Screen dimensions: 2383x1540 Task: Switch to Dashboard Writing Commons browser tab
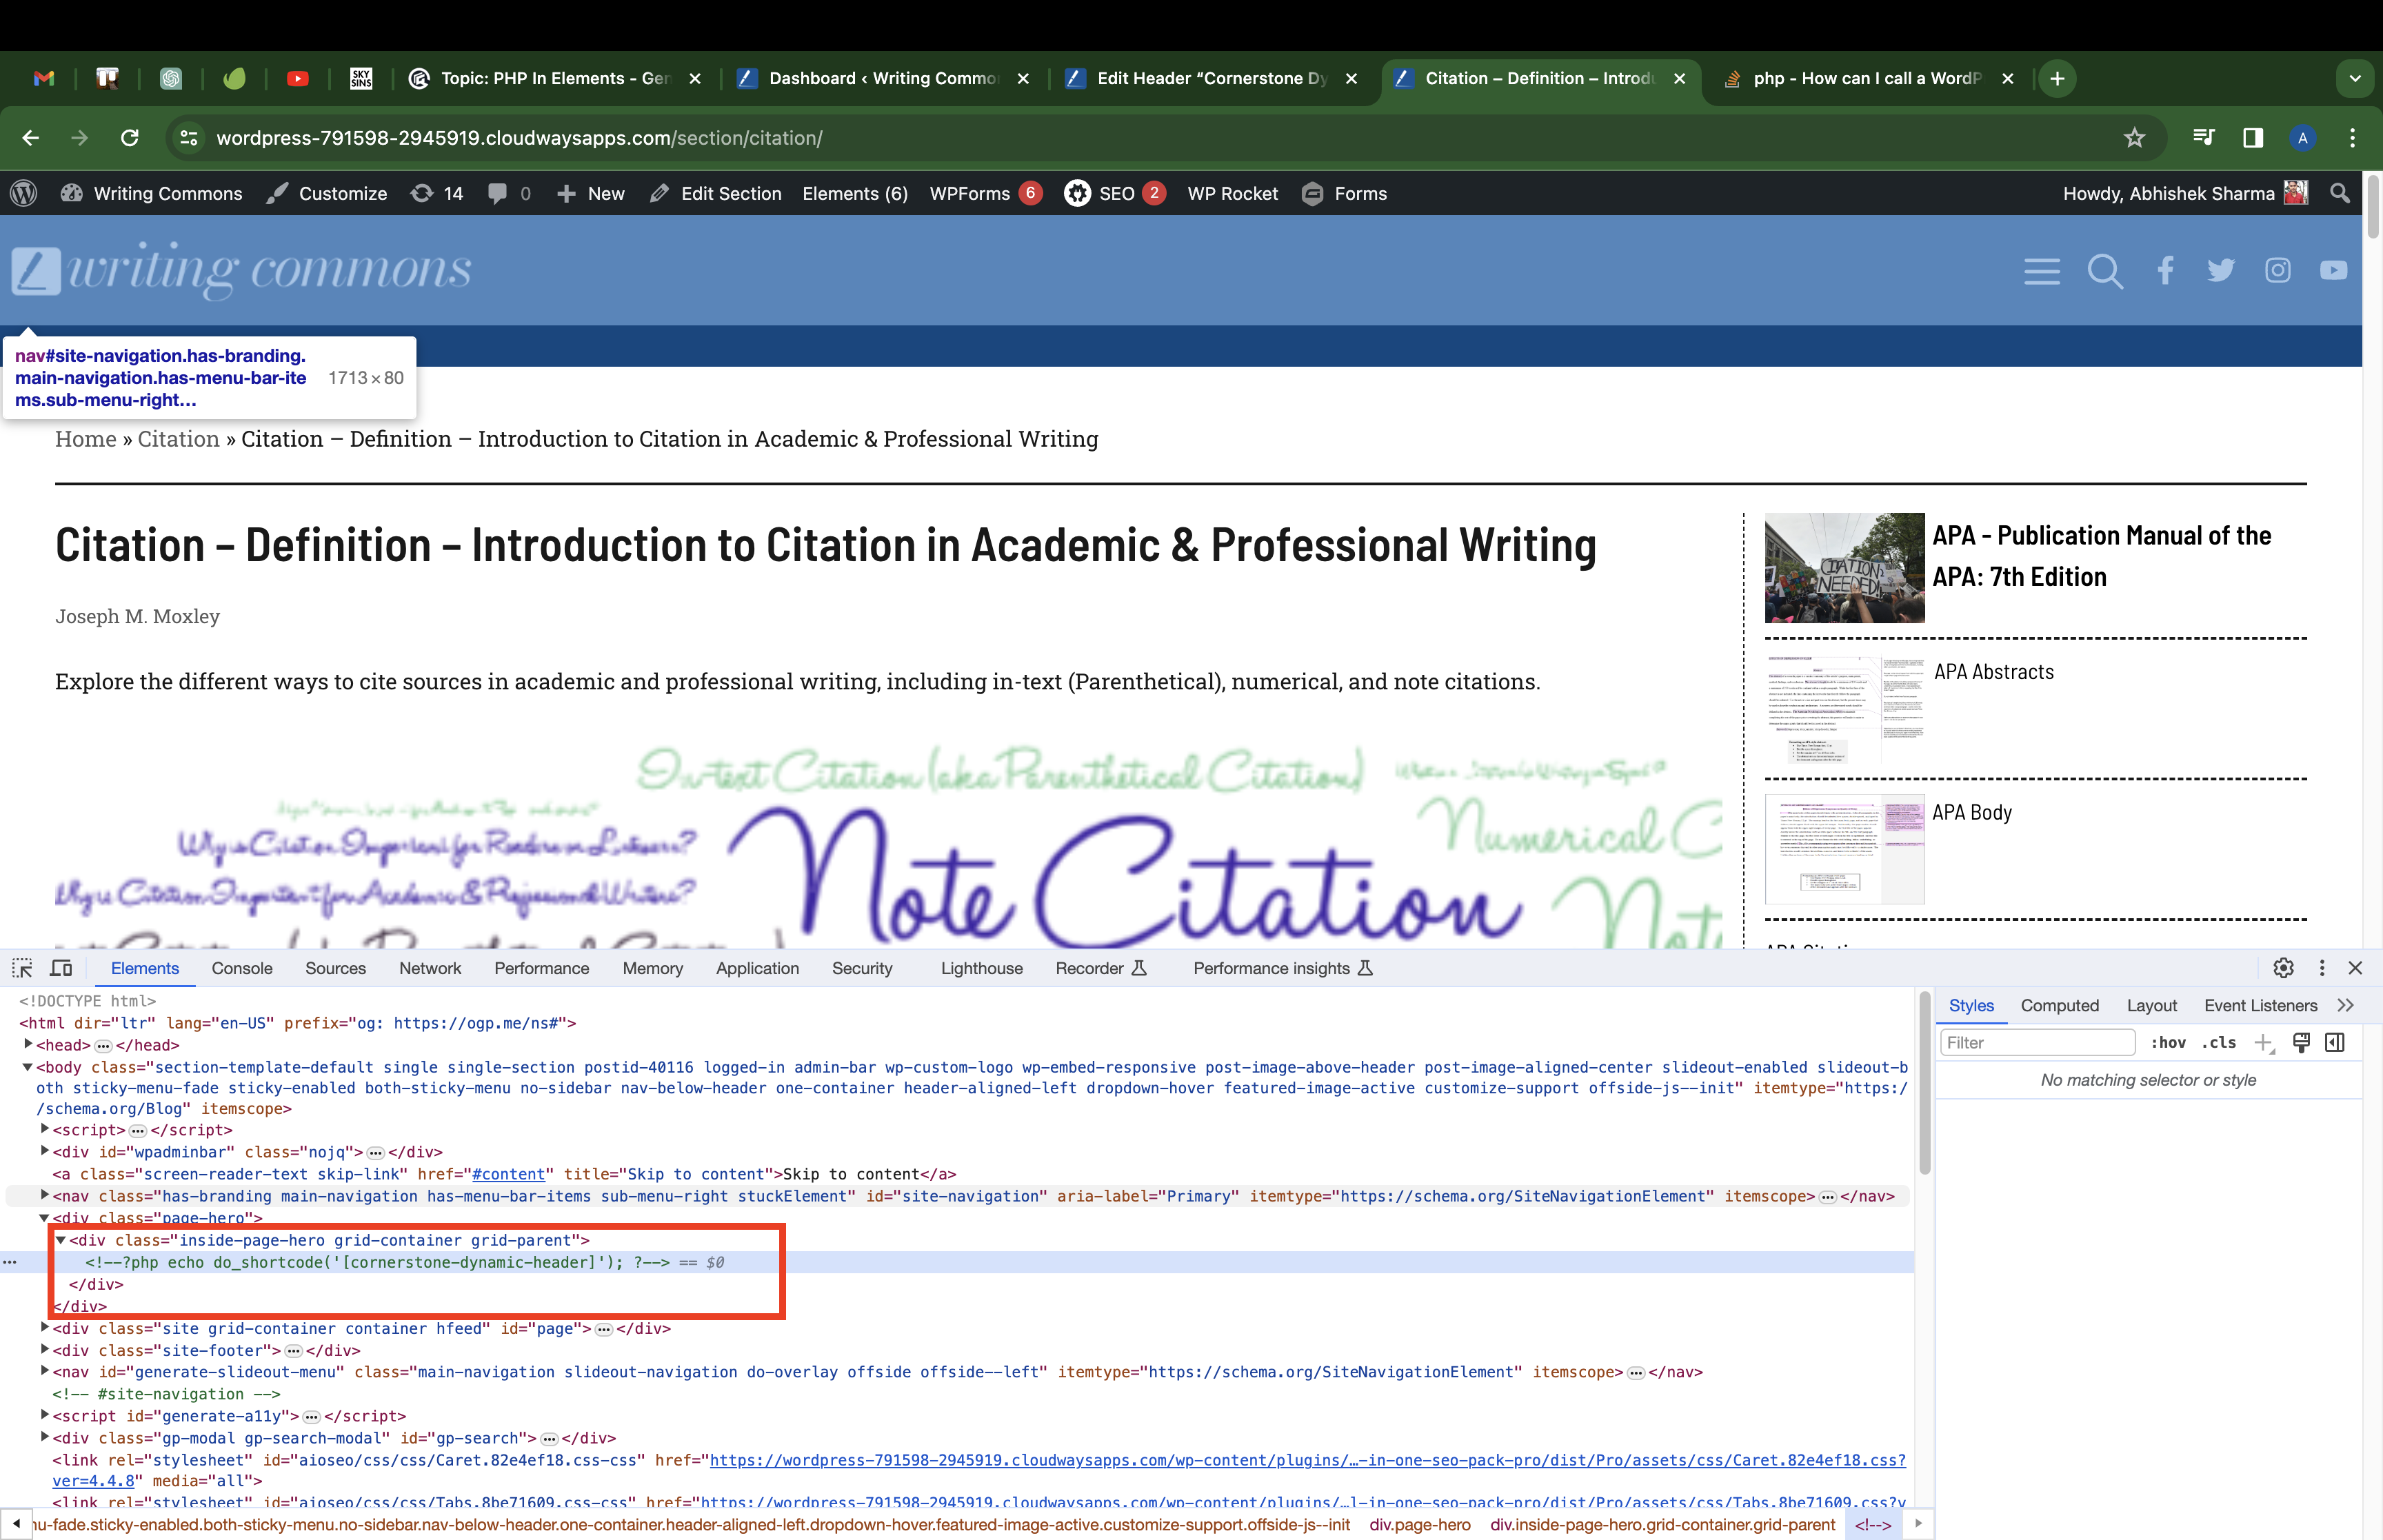point(882,78)
